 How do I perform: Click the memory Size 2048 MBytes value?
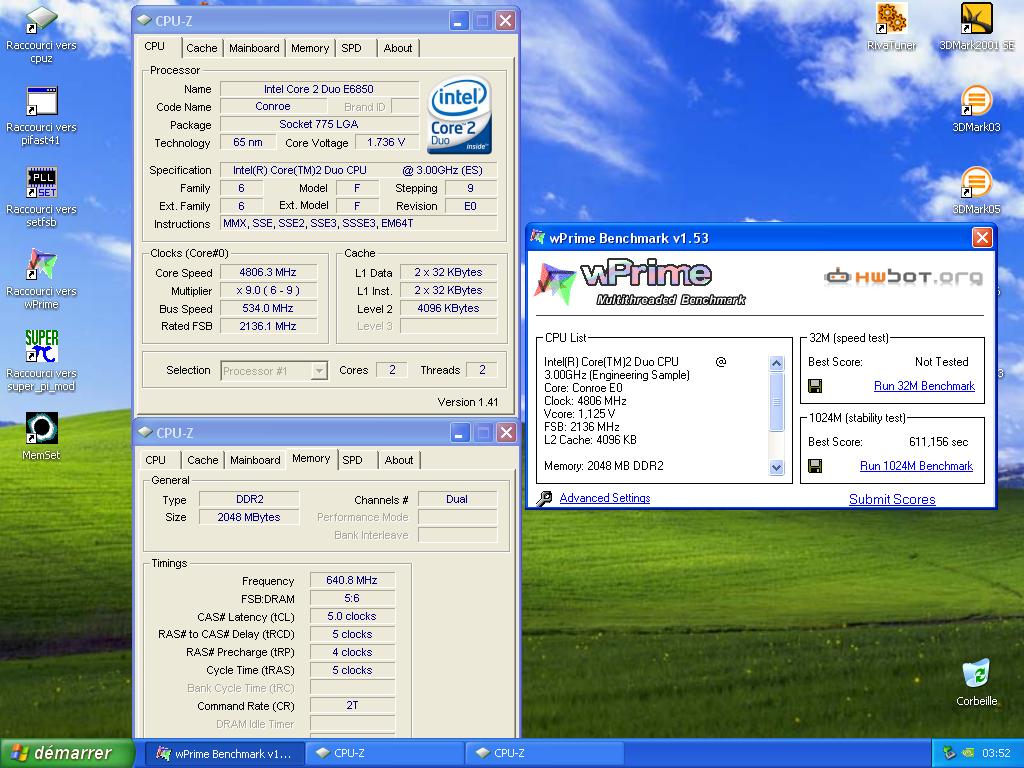click(249, 517)
